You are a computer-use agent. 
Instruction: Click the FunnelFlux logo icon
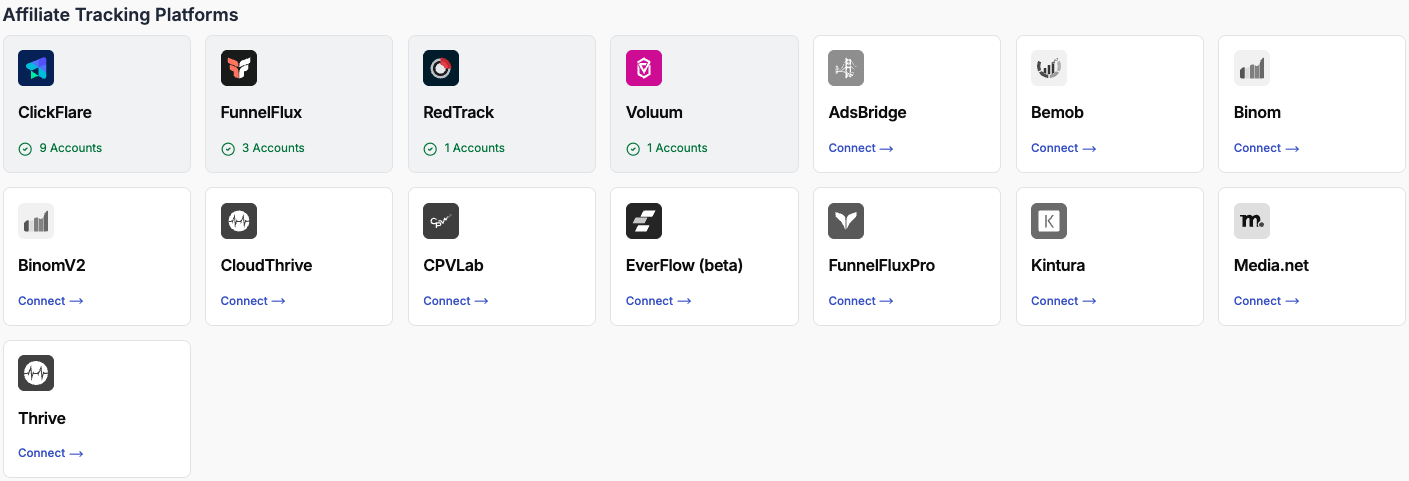point(239,68)
